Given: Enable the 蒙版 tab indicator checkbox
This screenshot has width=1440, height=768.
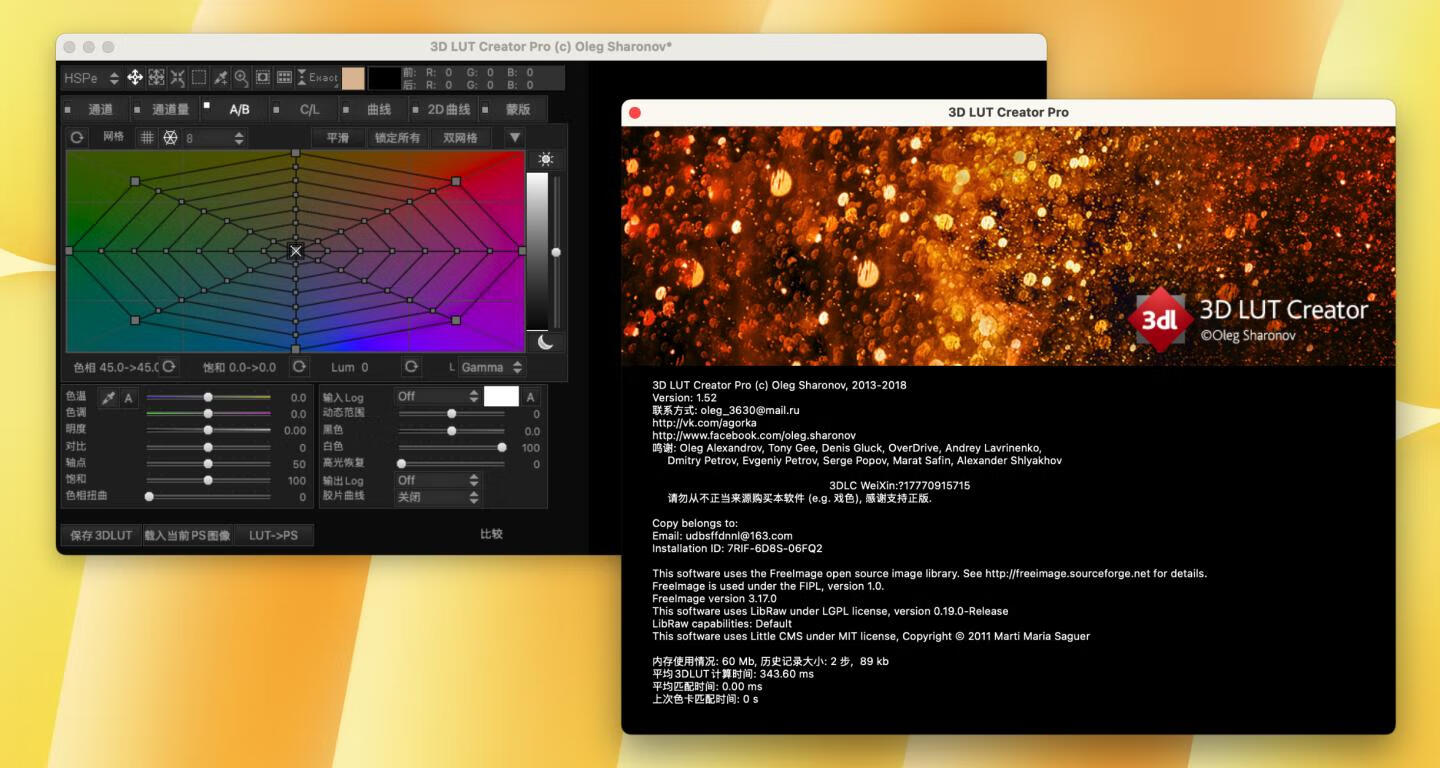Looking at the screenshot, I should [485, 109].
